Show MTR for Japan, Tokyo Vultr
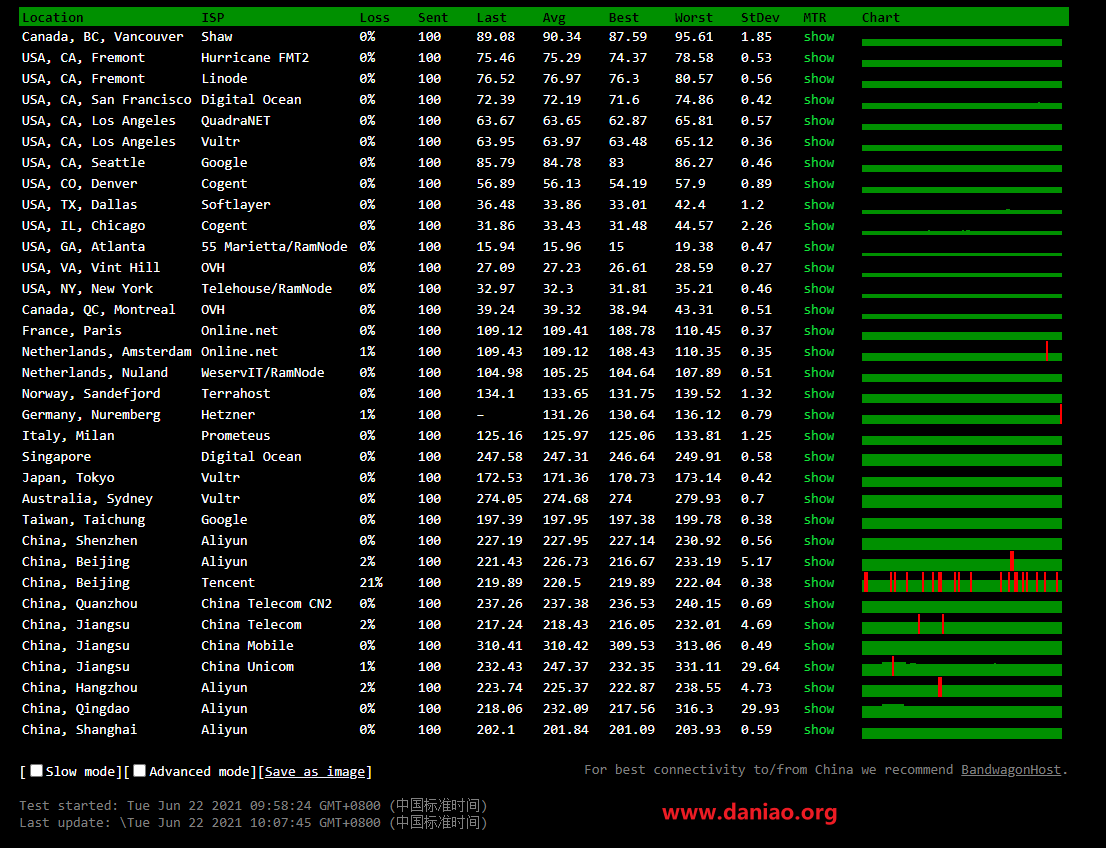This screenshot has width=1106, height=848. [x=819, y=478]
